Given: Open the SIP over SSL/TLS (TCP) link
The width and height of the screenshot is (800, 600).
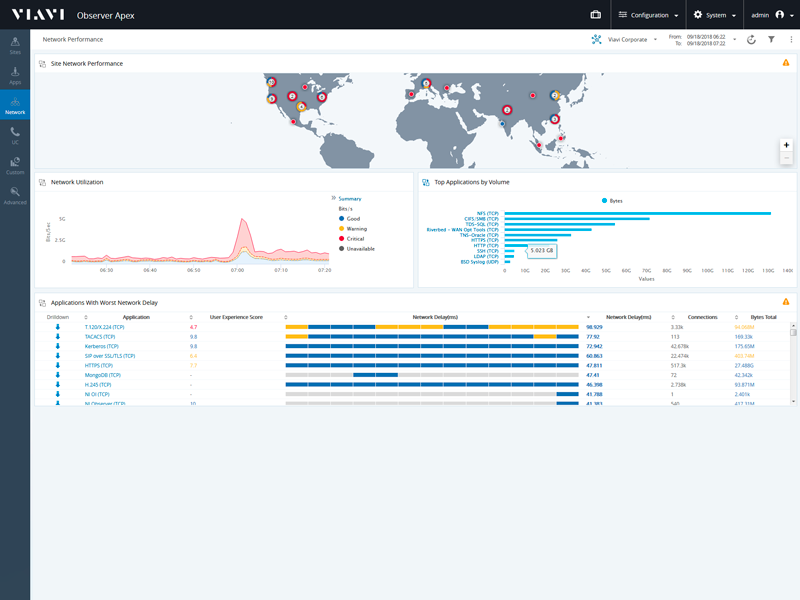Looking at the screenshot, I should pos(110,356).
